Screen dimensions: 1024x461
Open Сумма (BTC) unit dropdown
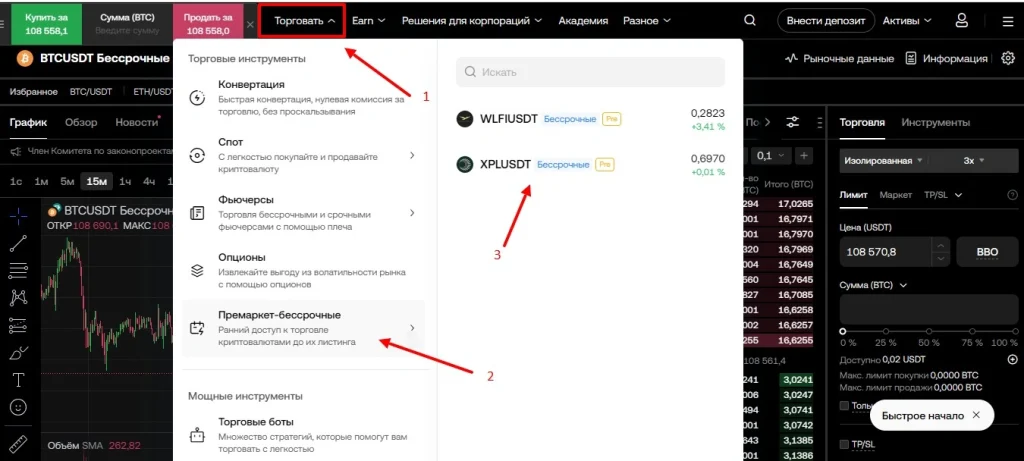tap(873, 285)
